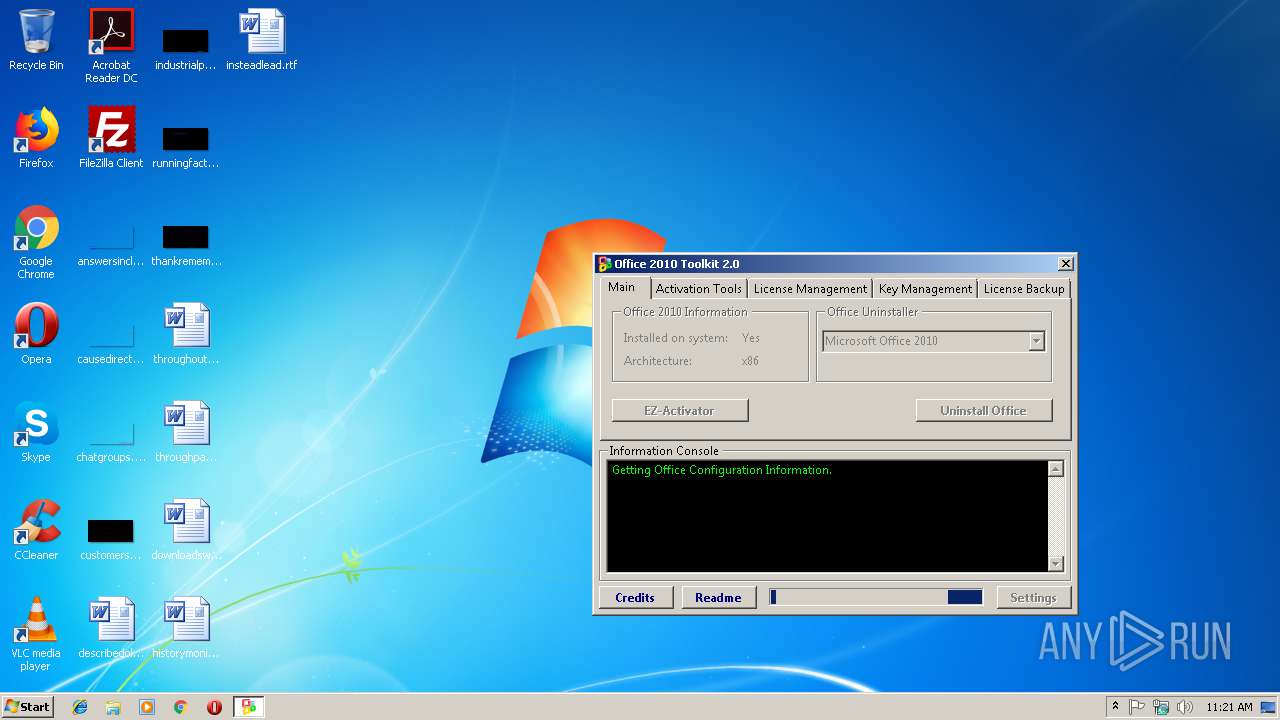Switch to the Activation Tools tab
Screen dimensions: 1280x720
click(x=698, y=289)
